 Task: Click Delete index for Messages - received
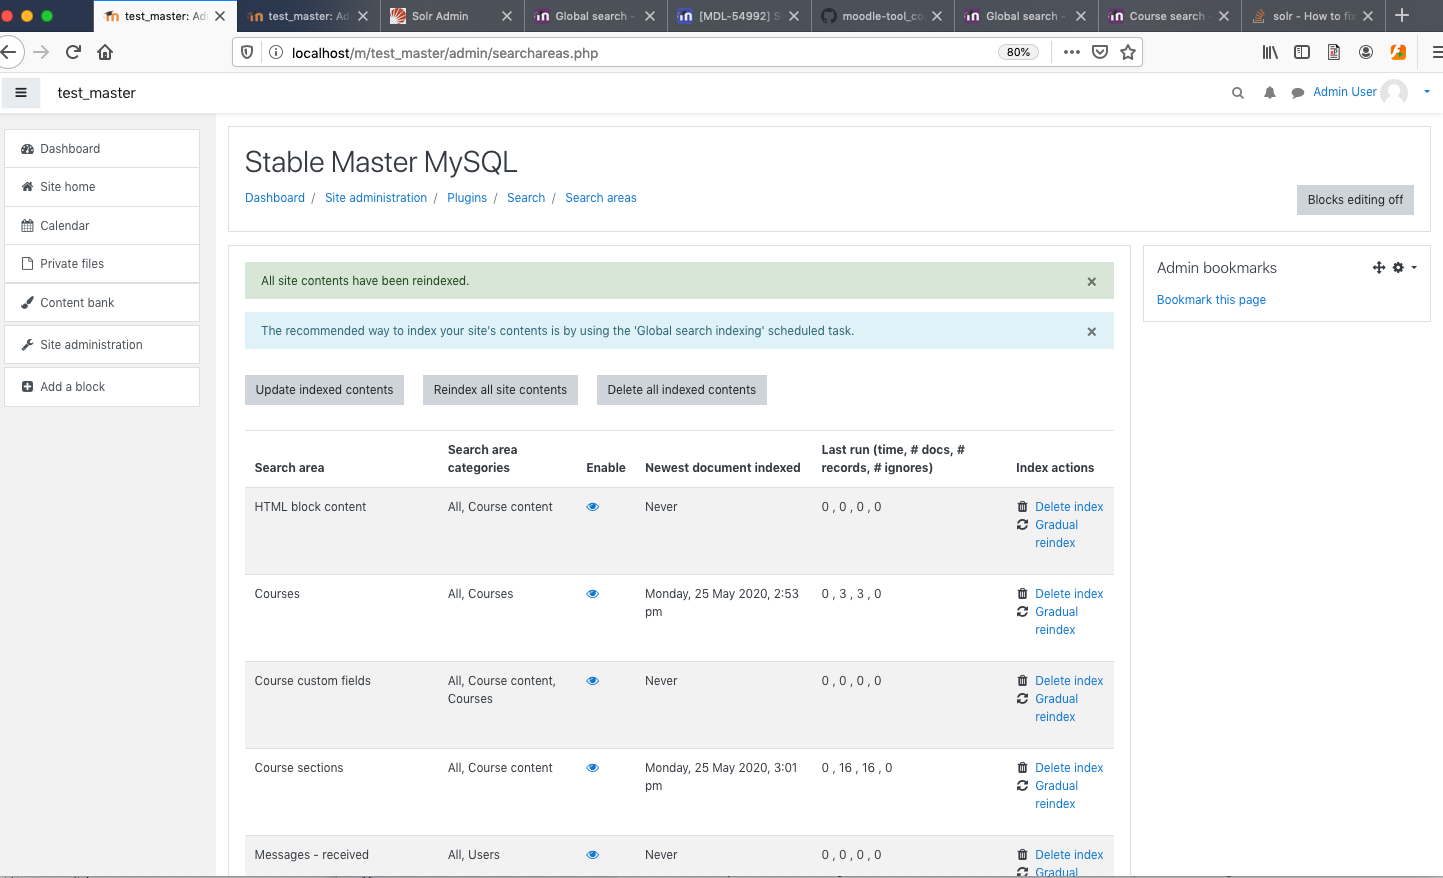click(x=1068, y=855)
